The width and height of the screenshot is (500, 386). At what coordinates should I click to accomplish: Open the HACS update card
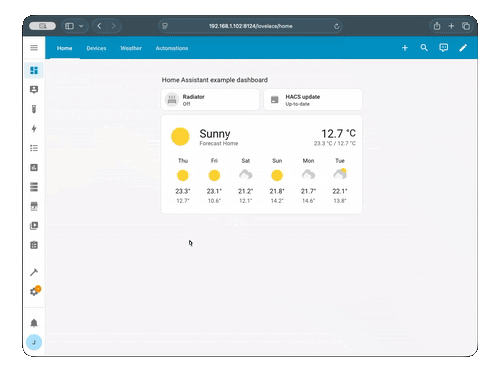point(313,100)
